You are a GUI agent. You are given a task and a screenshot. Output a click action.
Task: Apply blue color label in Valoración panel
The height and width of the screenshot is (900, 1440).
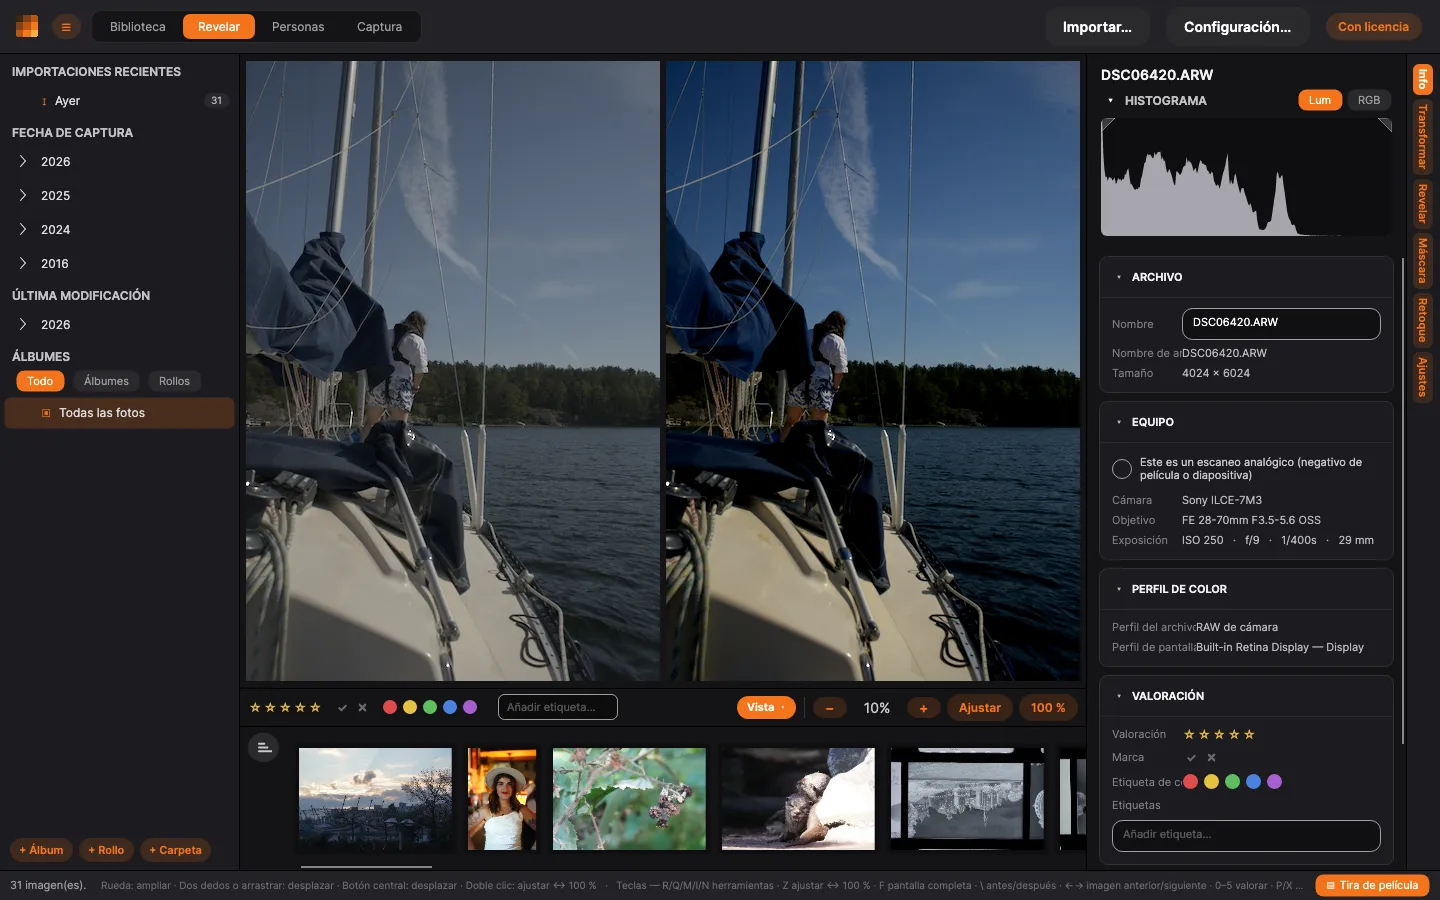click(x=1253, y=782)
